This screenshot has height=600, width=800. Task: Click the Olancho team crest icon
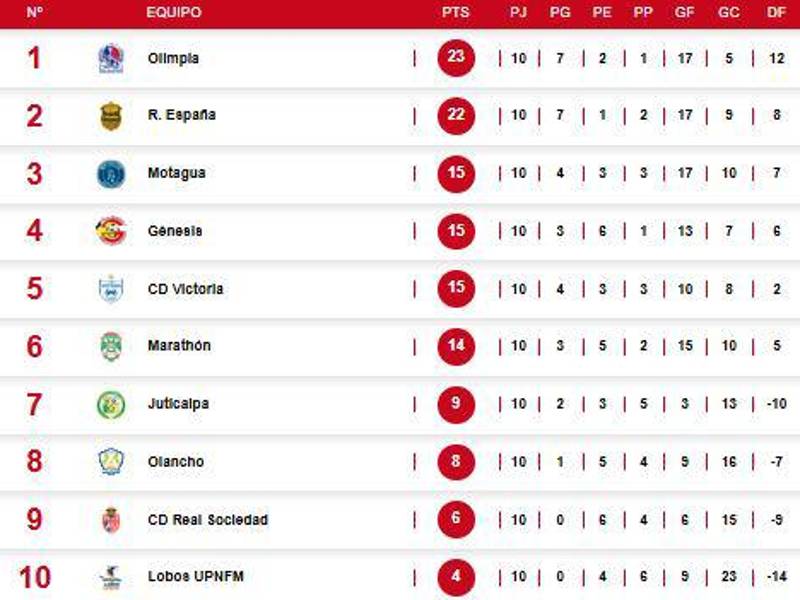click(x=111, y=462)
